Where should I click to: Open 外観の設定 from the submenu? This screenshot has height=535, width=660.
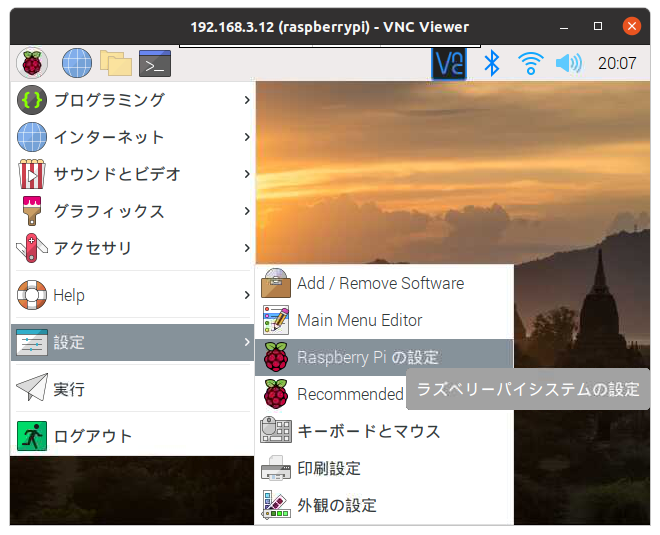(x=384, y=505)
